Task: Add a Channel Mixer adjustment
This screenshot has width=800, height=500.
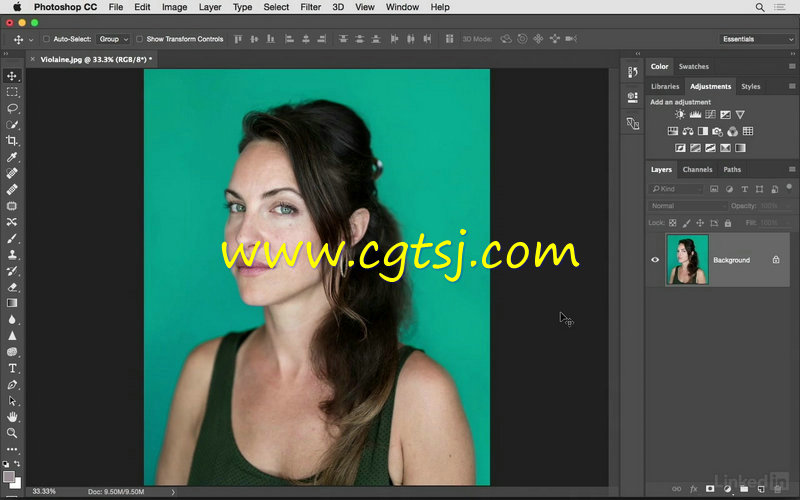Action: pos(733,131)
